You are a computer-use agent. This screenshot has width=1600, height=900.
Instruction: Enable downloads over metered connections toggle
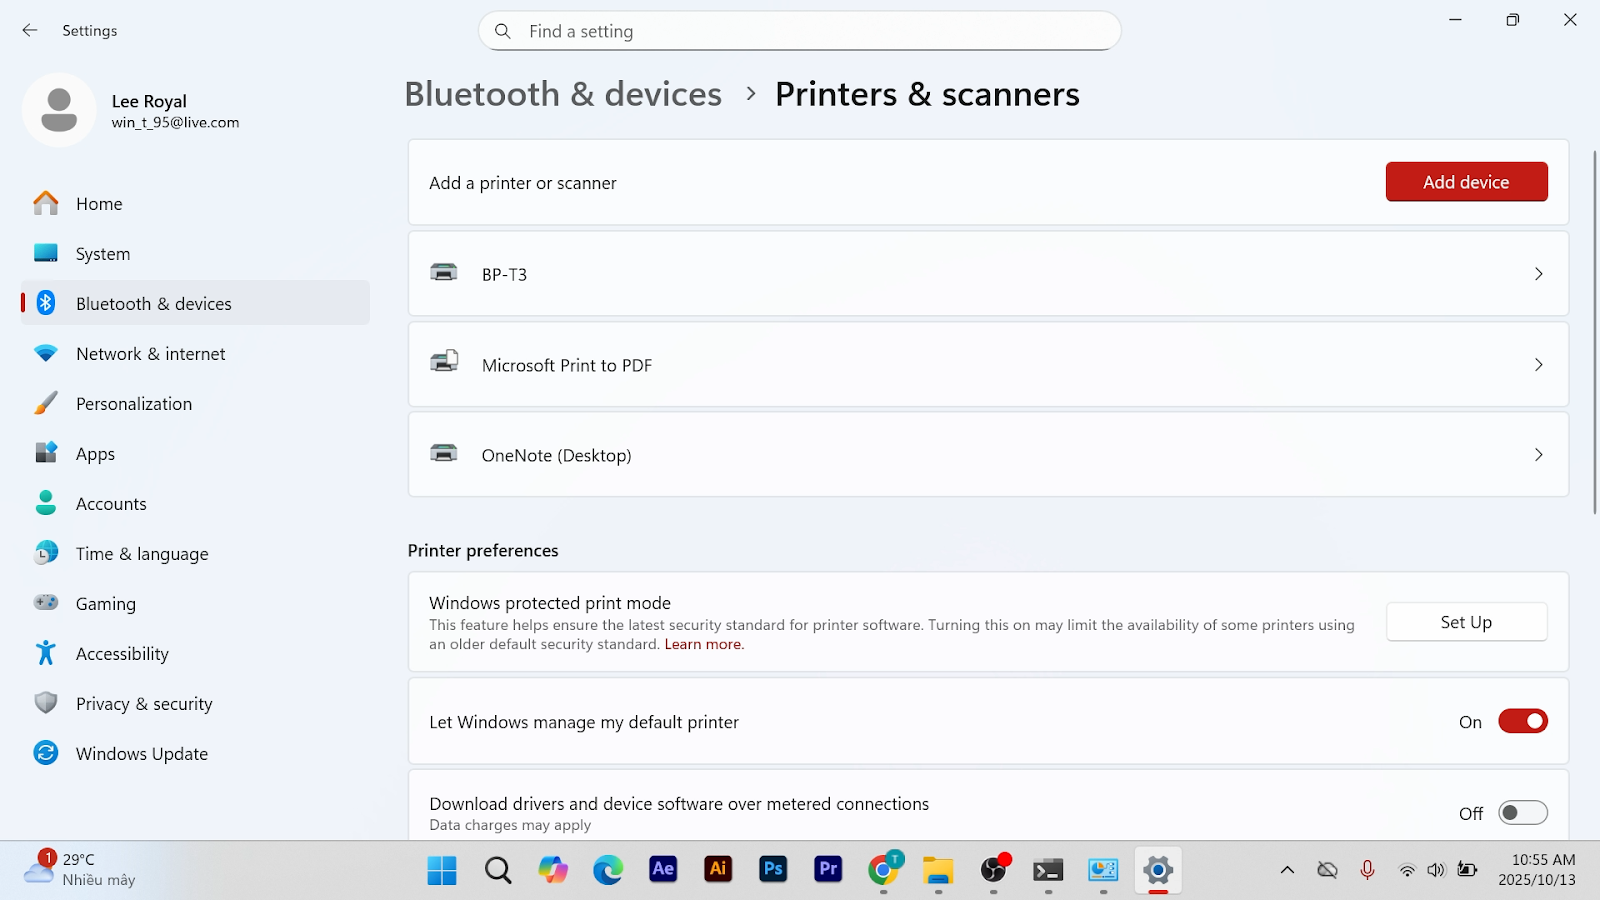1522,813
